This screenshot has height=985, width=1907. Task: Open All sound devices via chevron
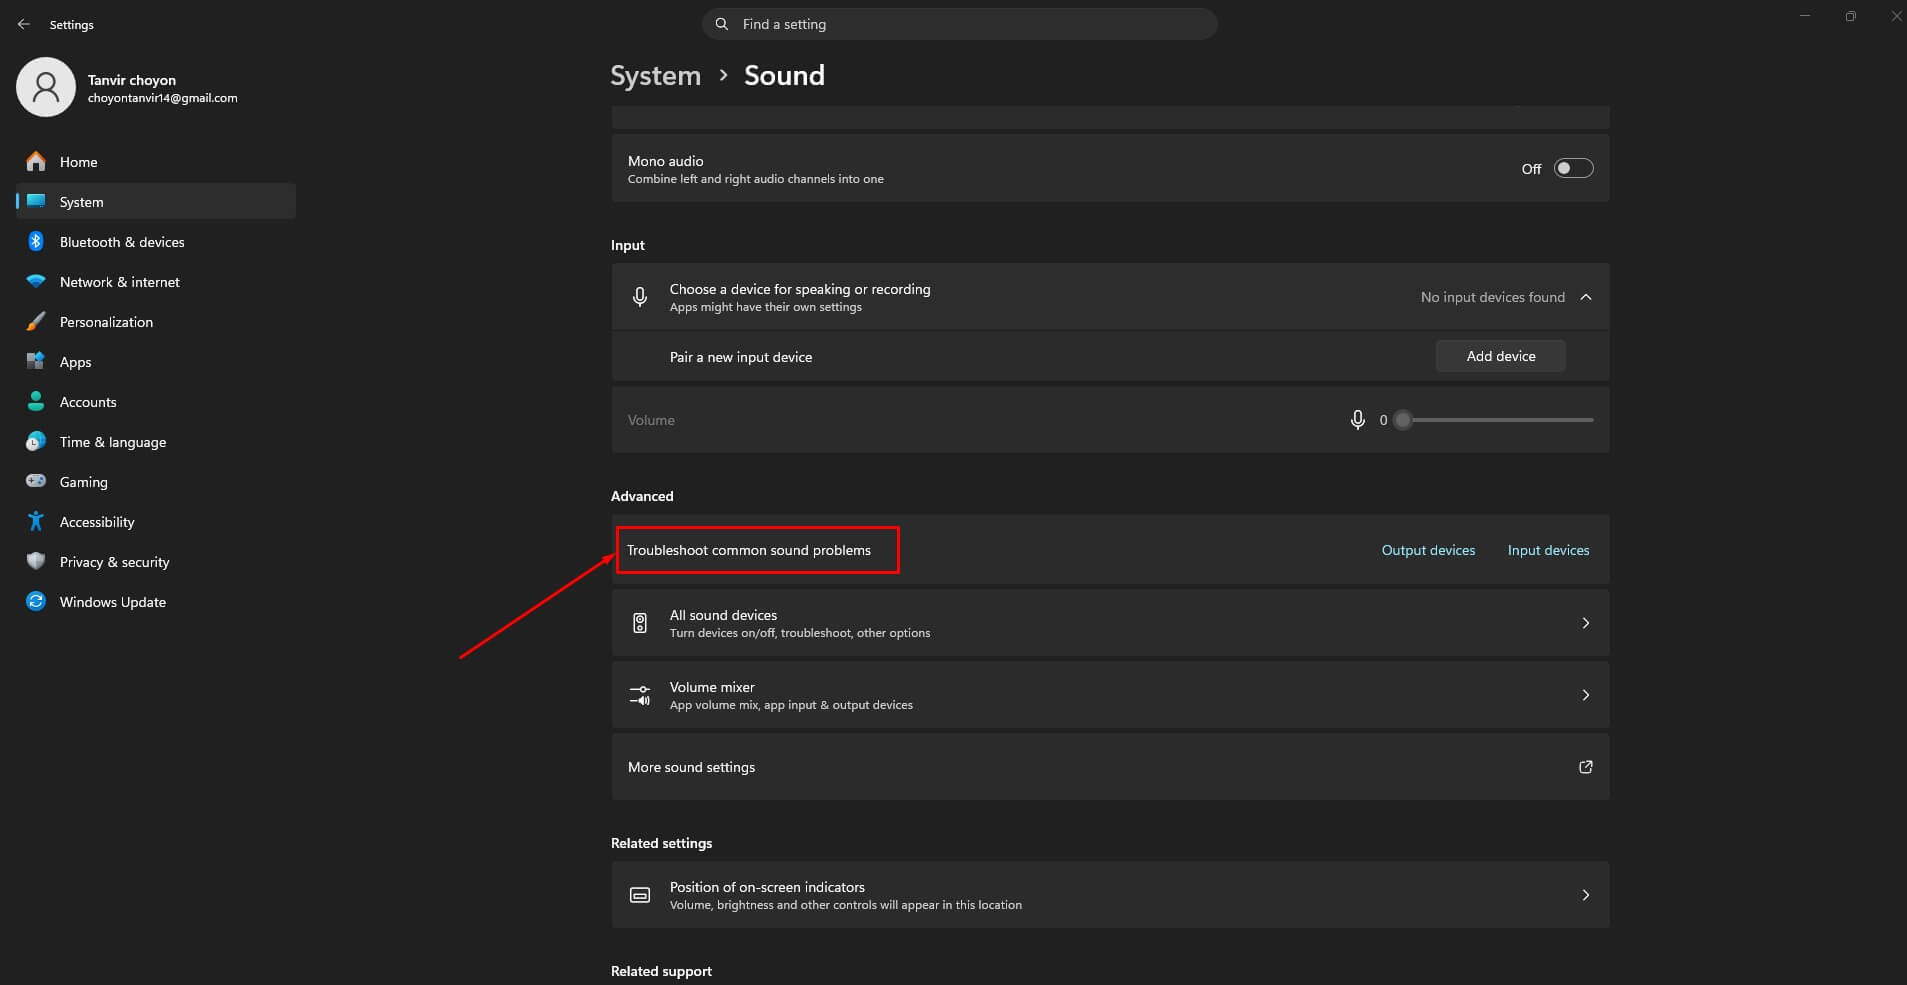click(1586, 623)
